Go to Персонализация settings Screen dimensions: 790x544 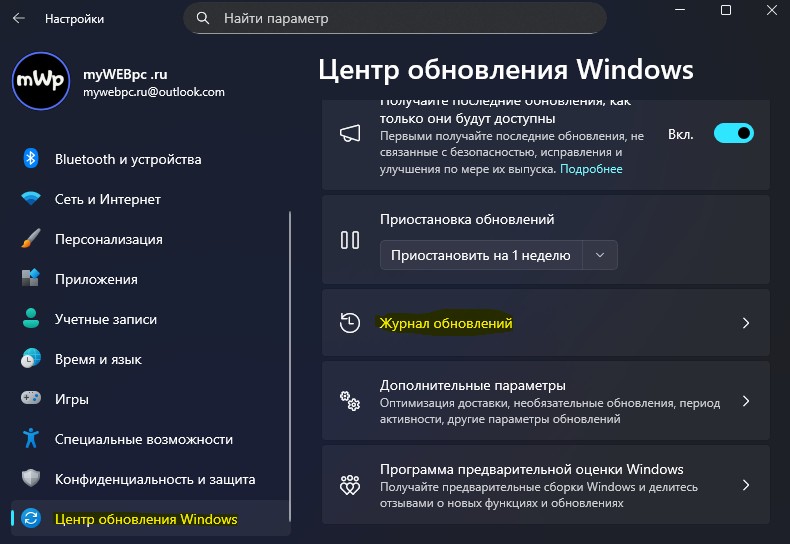point(150,239)
